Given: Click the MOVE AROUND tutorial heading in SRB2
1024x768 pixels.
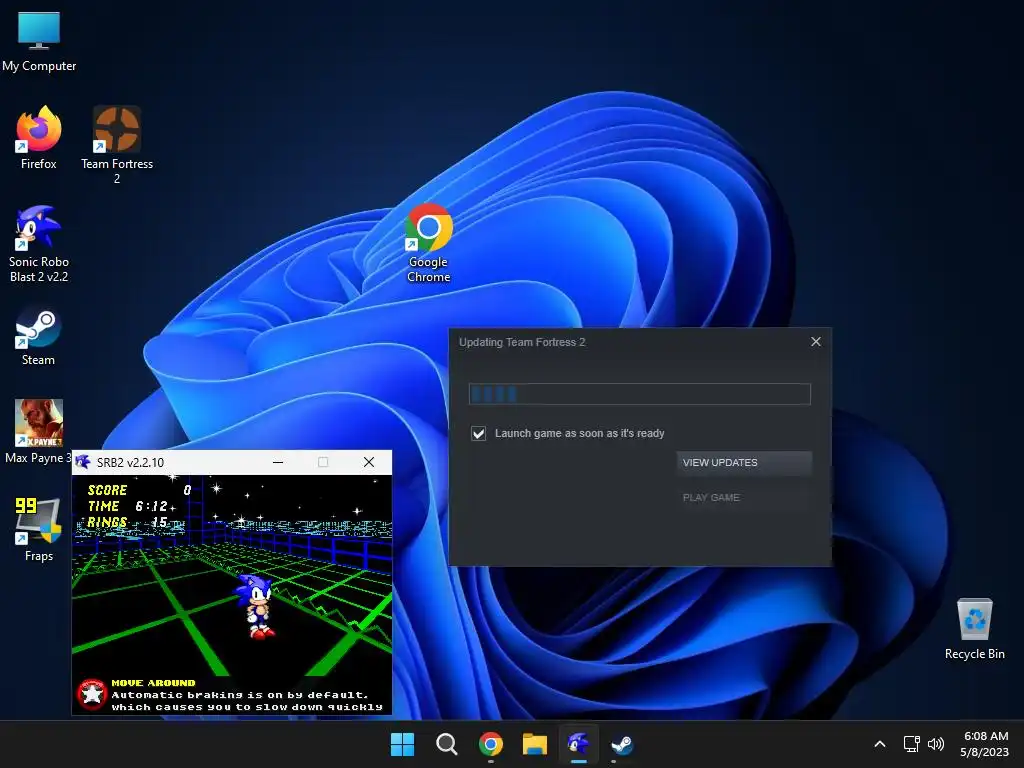Looking at the screenshot, I should coord(153,683).
